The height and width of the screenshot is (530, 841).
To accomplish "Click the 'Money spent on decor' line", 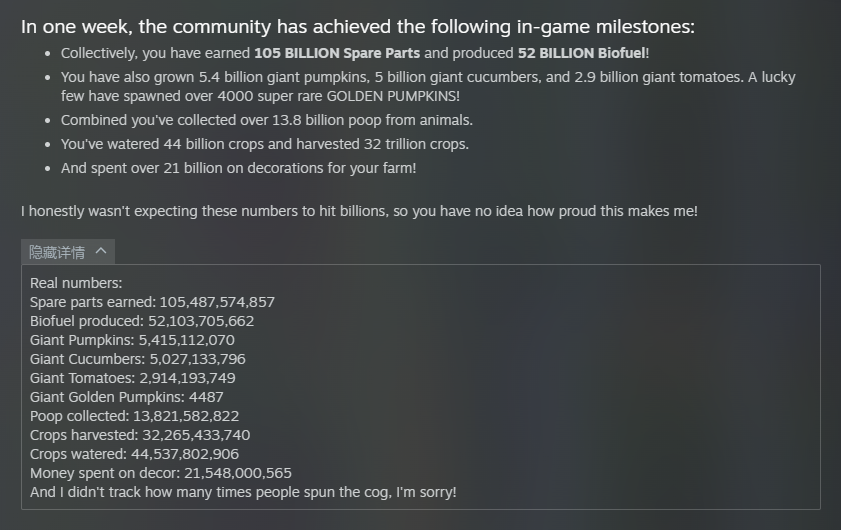I will pos(161,473).
